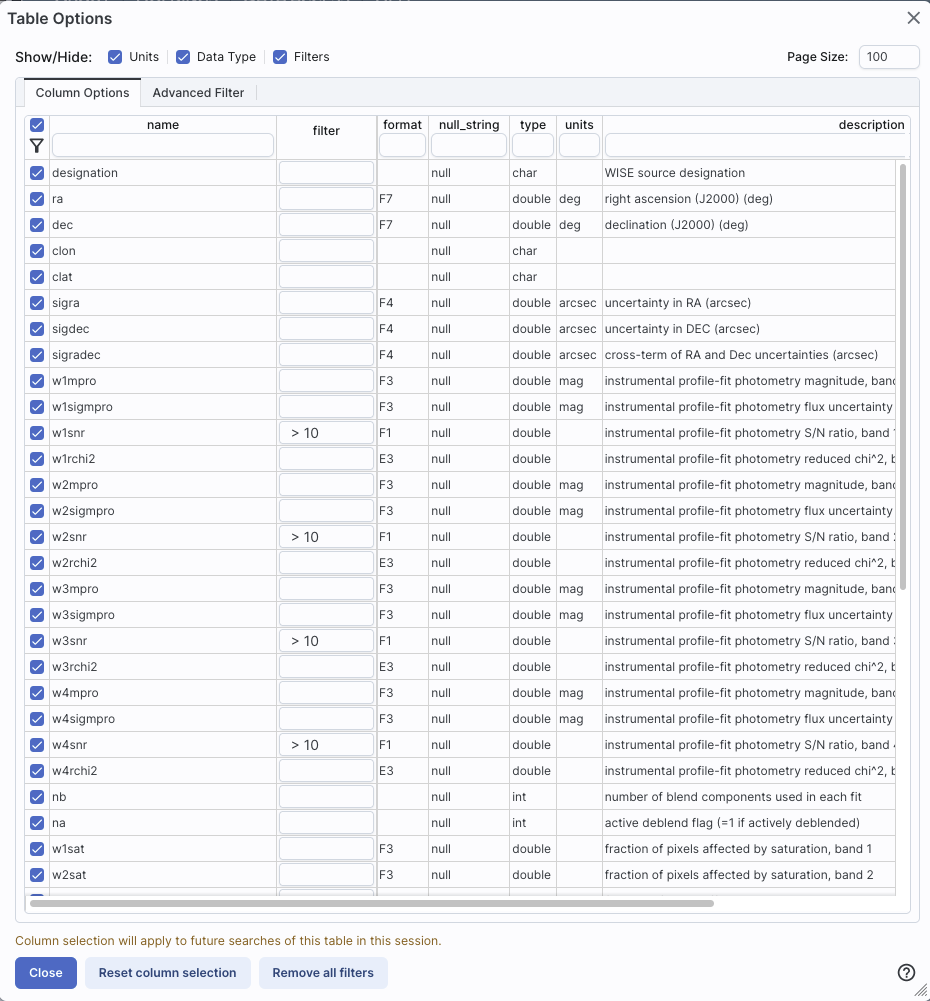This screenshot has height=1001, width=930.
Task: Close the Table Options dialog with X
Action: tap(913, 18)
